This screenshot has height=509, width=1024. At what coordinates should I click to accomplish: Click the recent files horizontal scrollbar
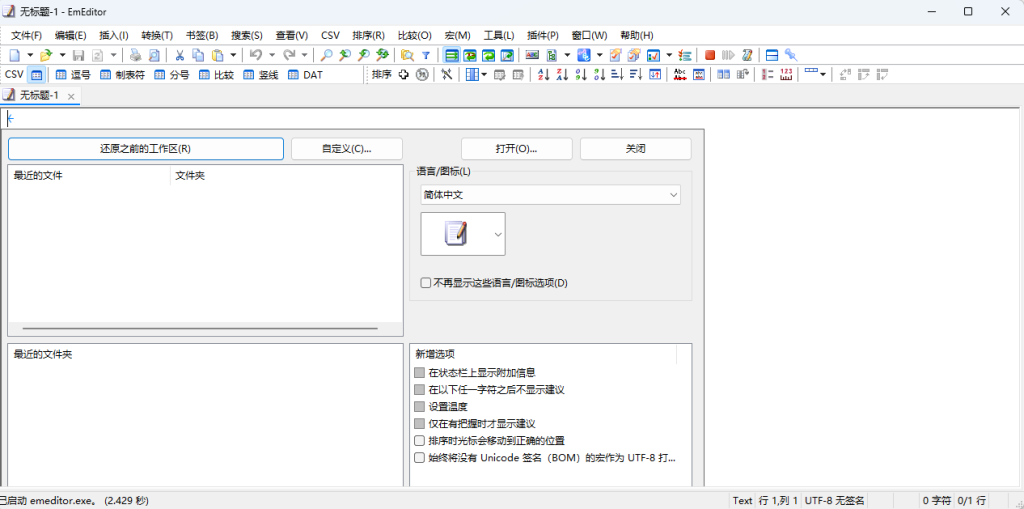pos(200,329)
